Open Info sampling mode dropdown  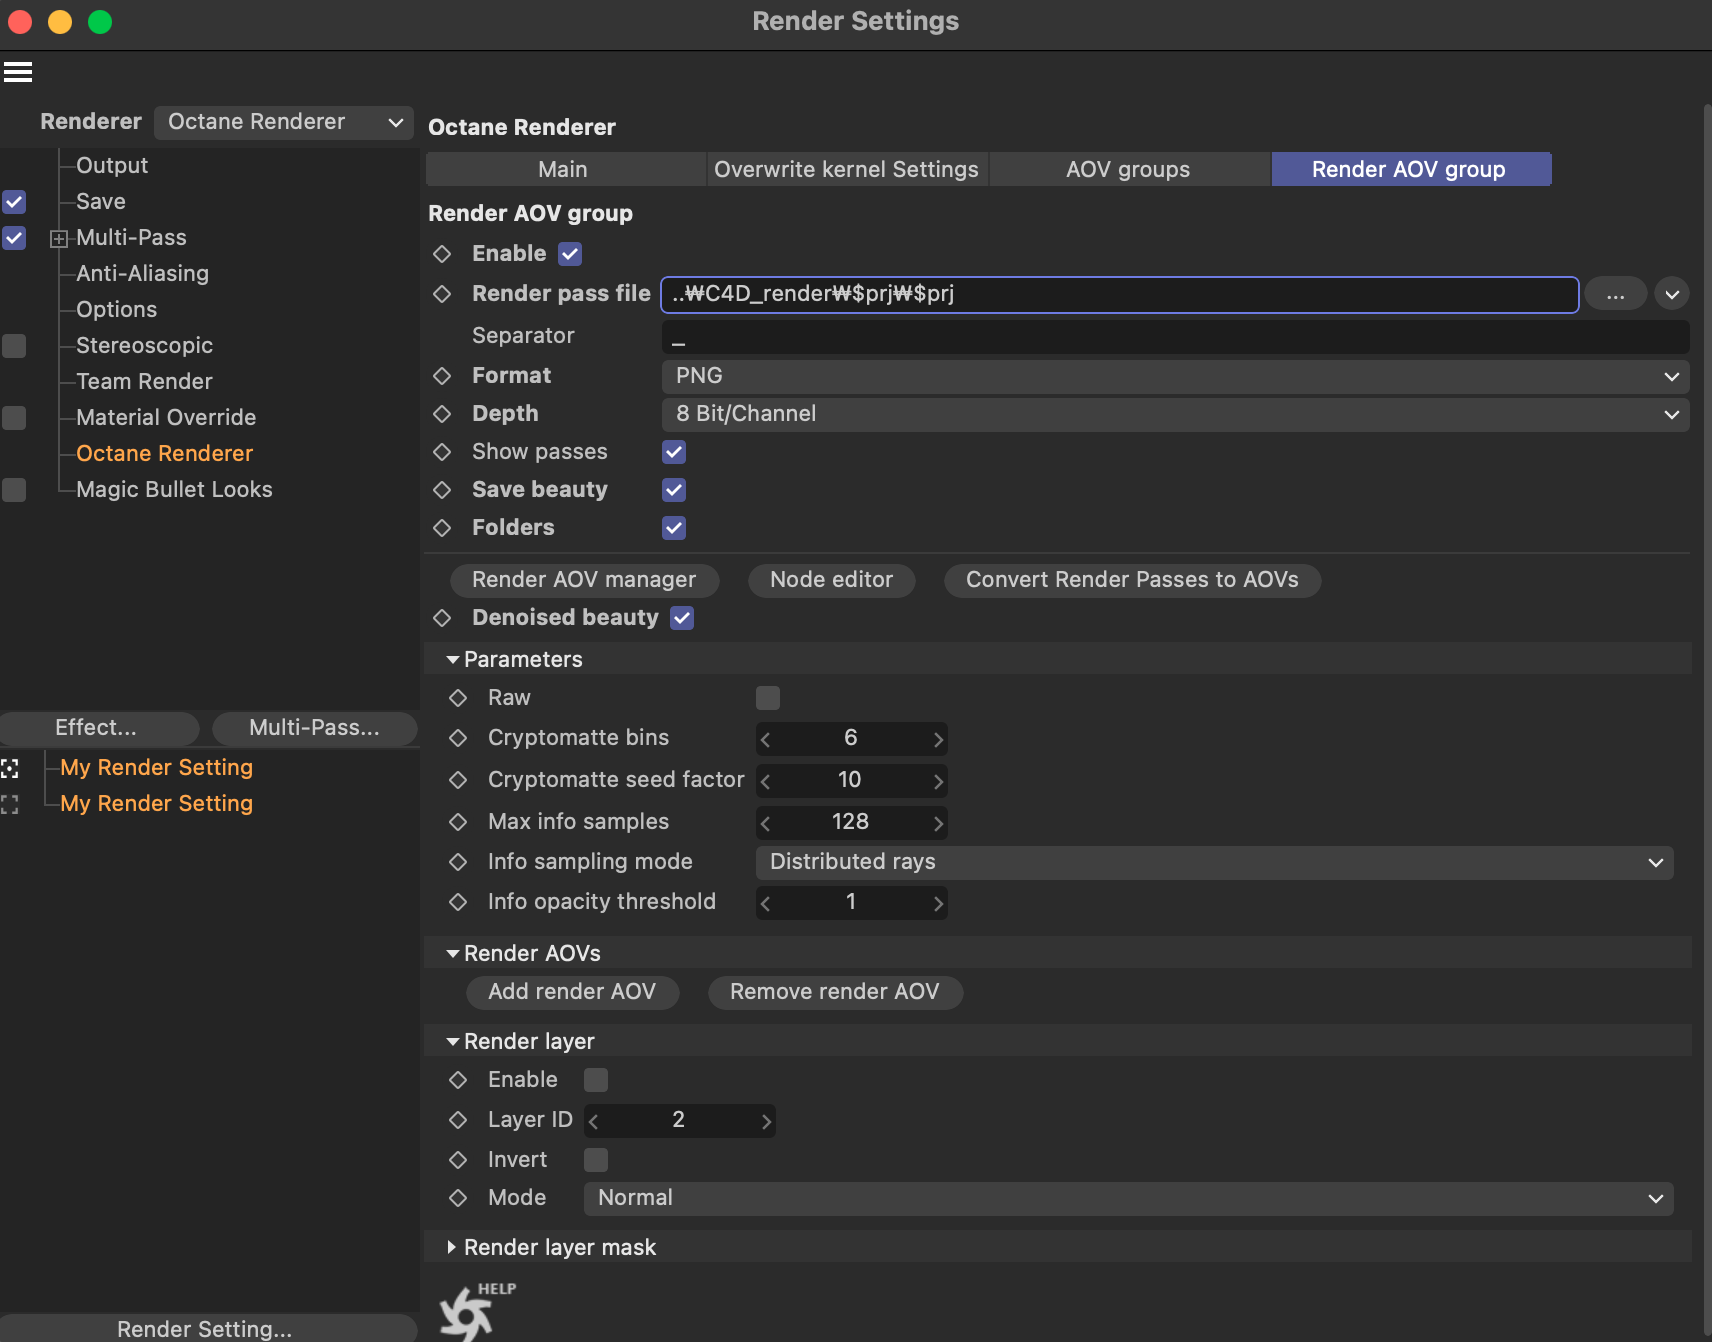(x=1214, y=862)
